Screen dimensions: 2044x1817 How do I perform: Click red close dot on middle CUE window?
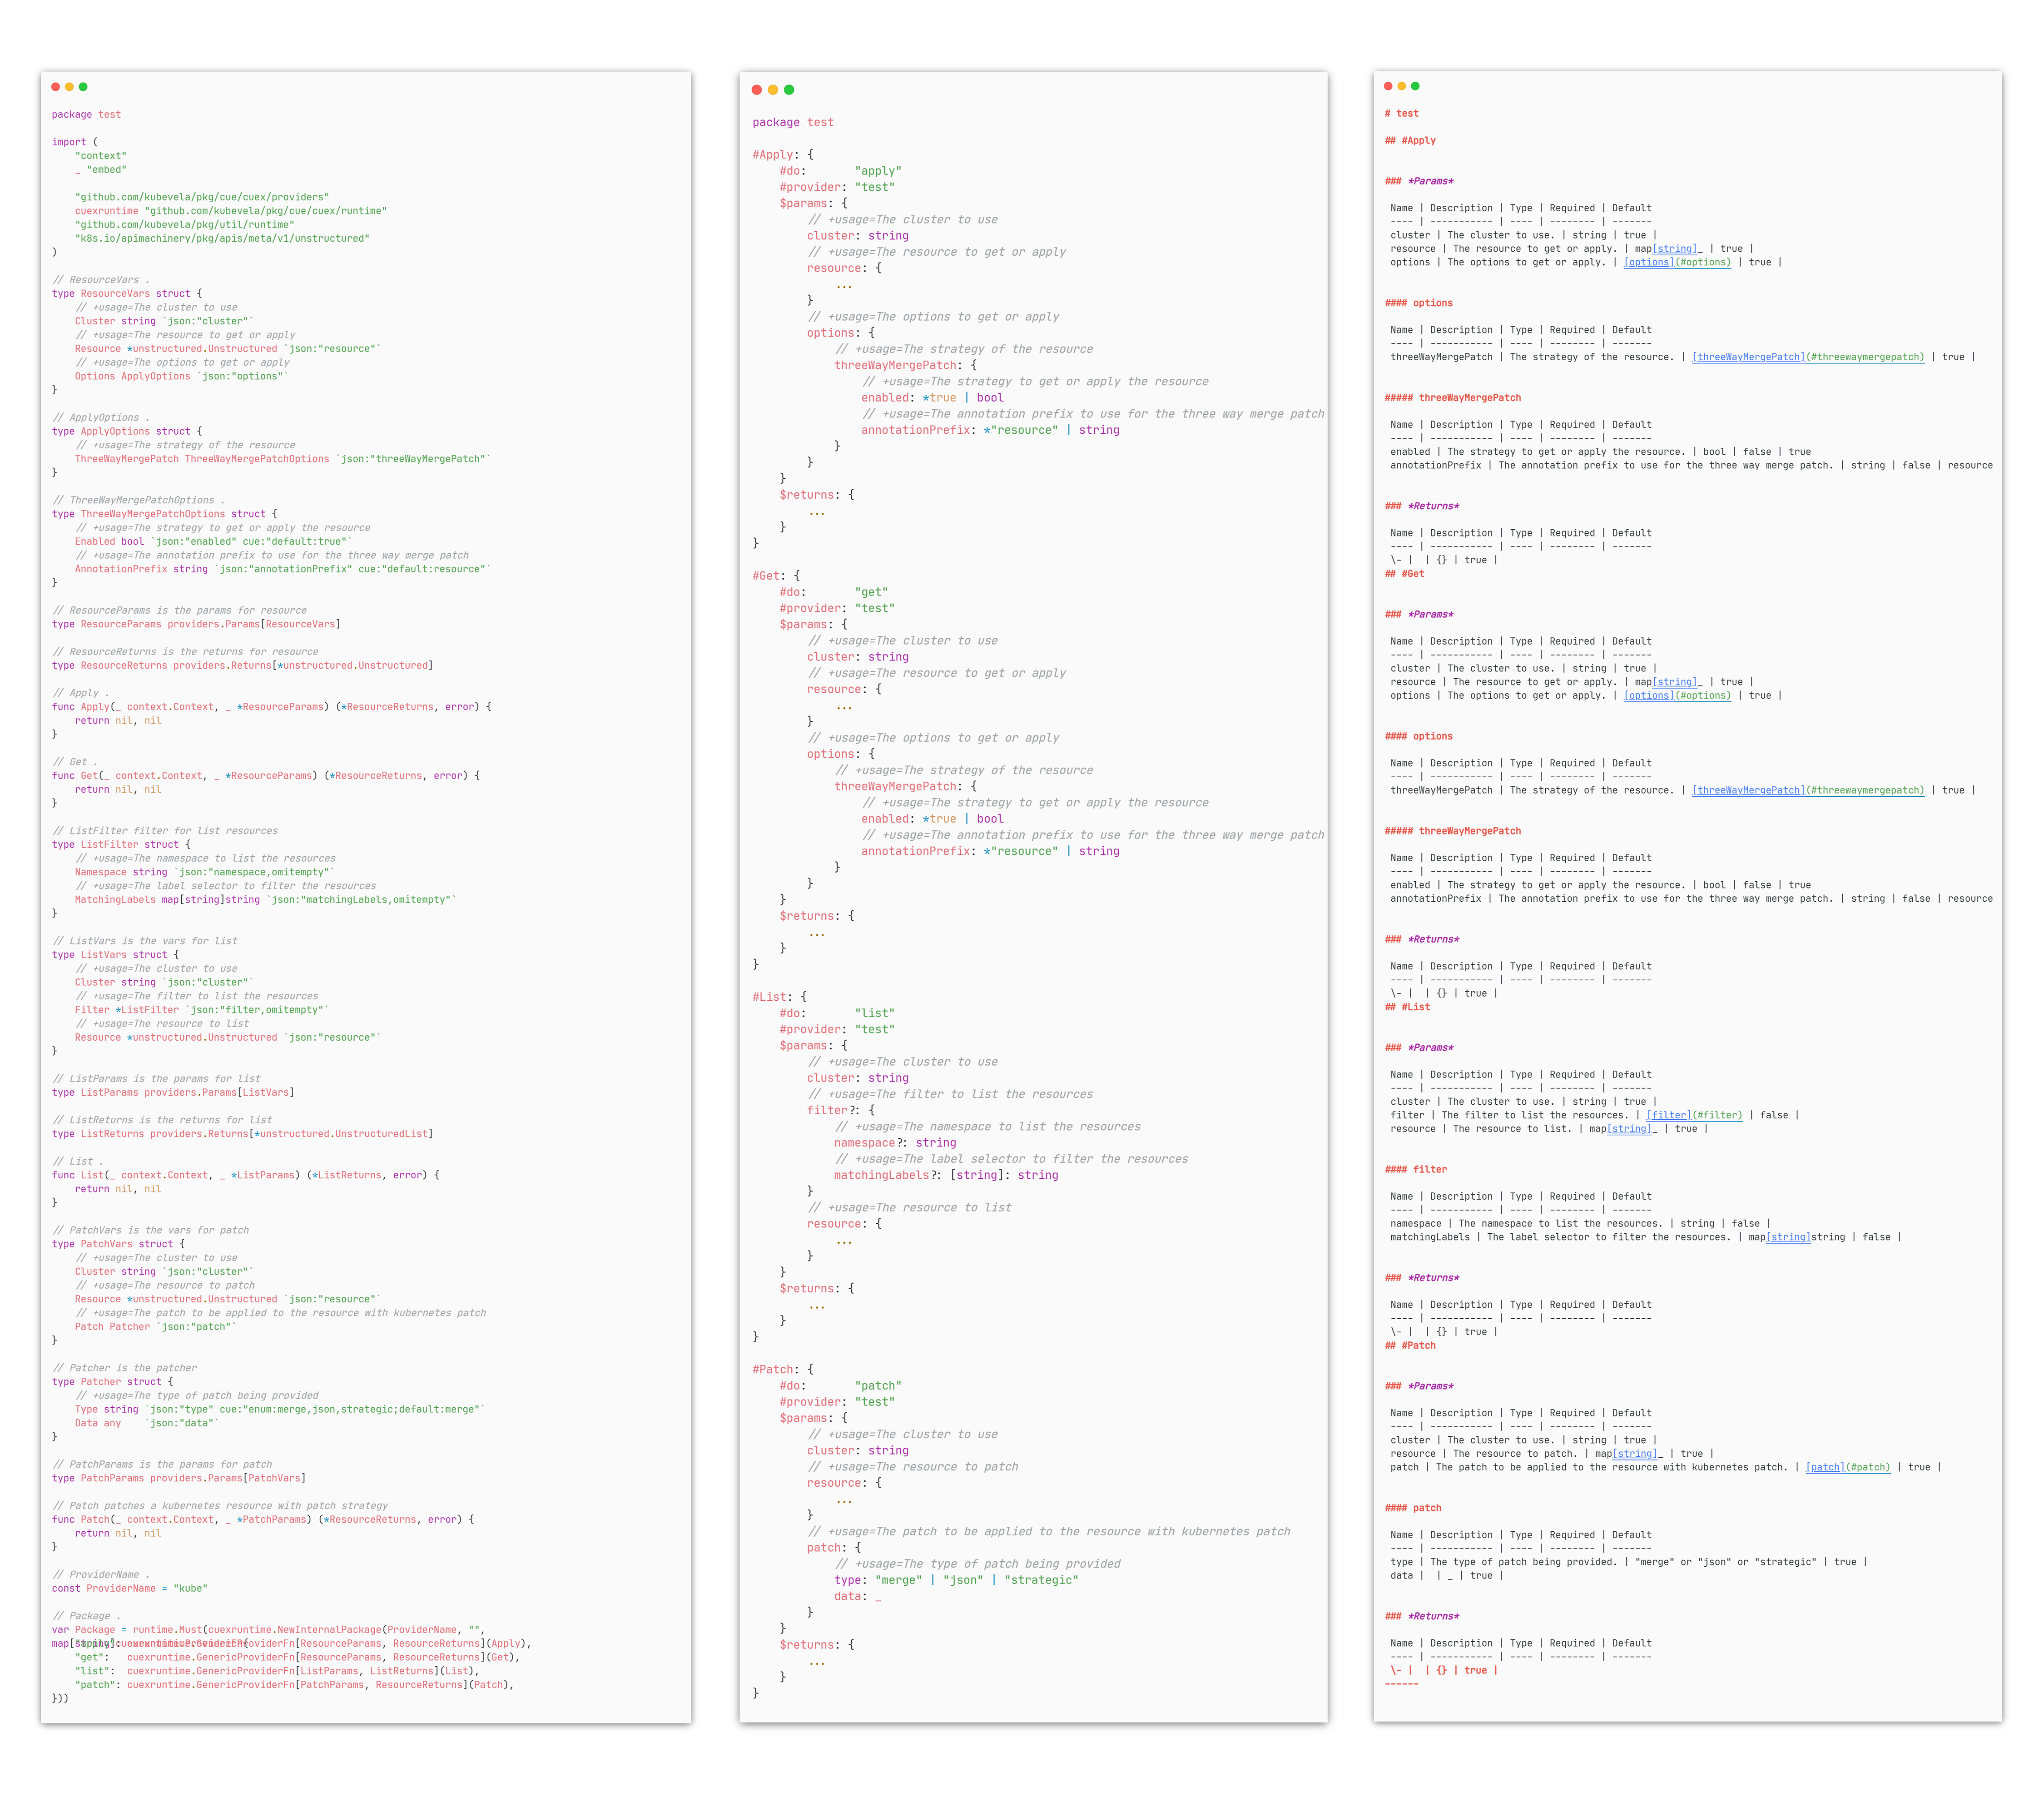757,90
